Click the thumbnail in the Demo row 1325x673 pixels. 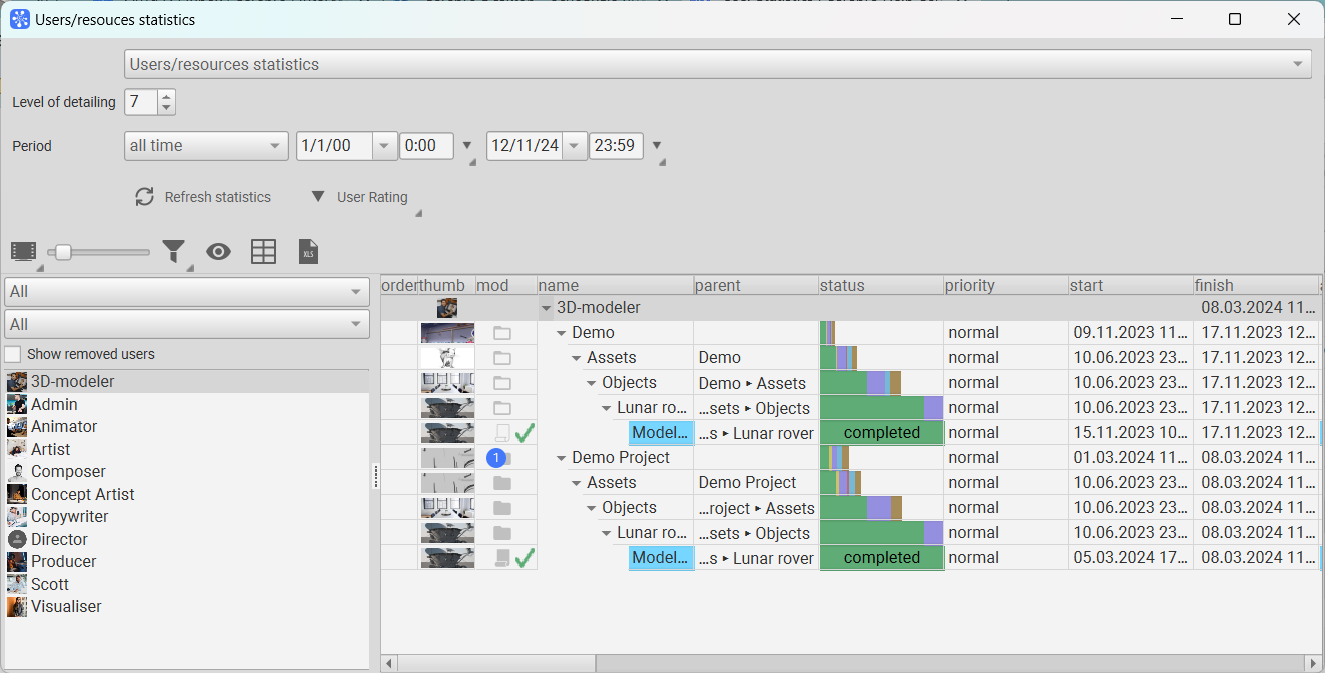tap(447, 333)
